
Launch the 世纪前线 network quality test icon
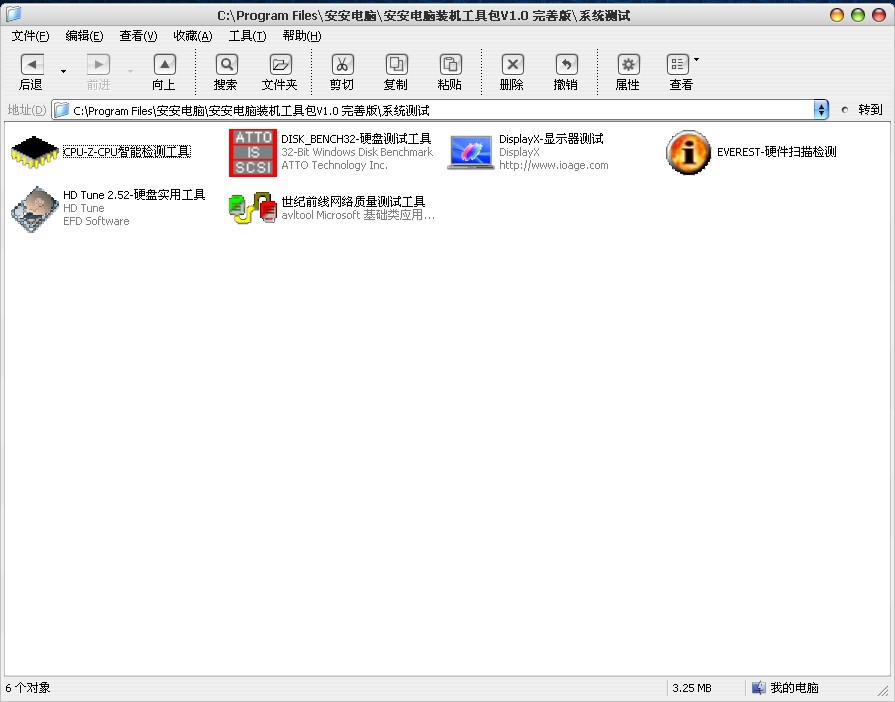[x=252, y=209]
